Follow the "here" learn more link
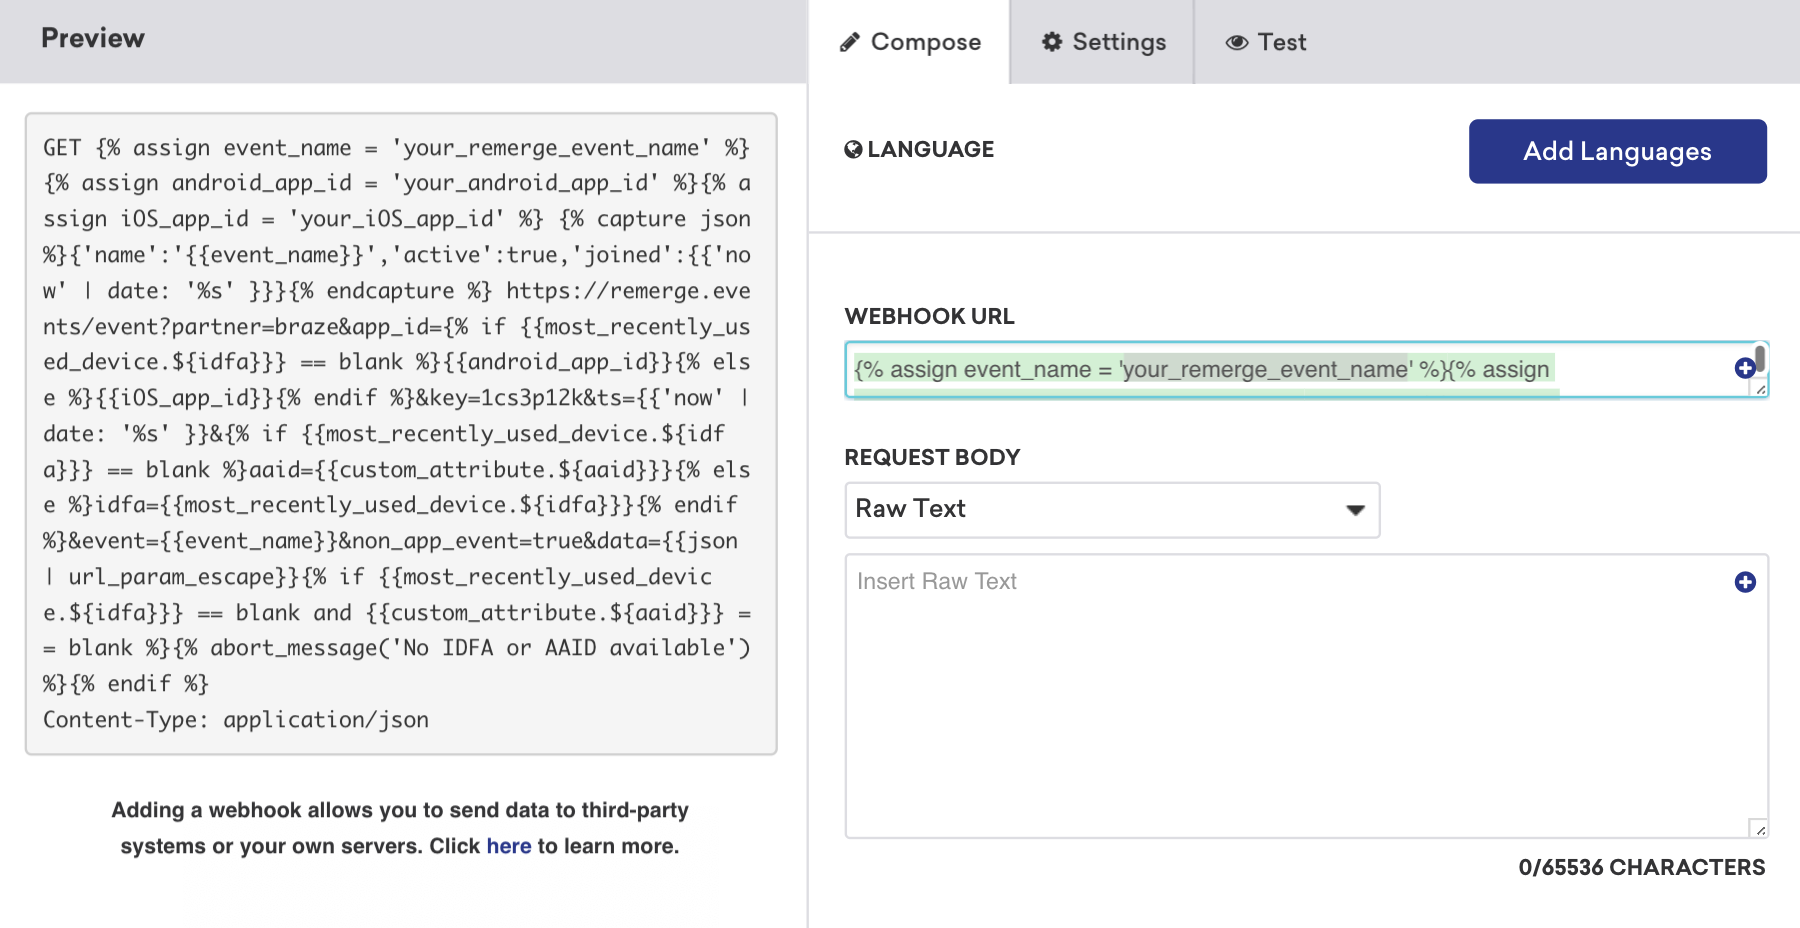The image size is (1800, 928). 508,846
